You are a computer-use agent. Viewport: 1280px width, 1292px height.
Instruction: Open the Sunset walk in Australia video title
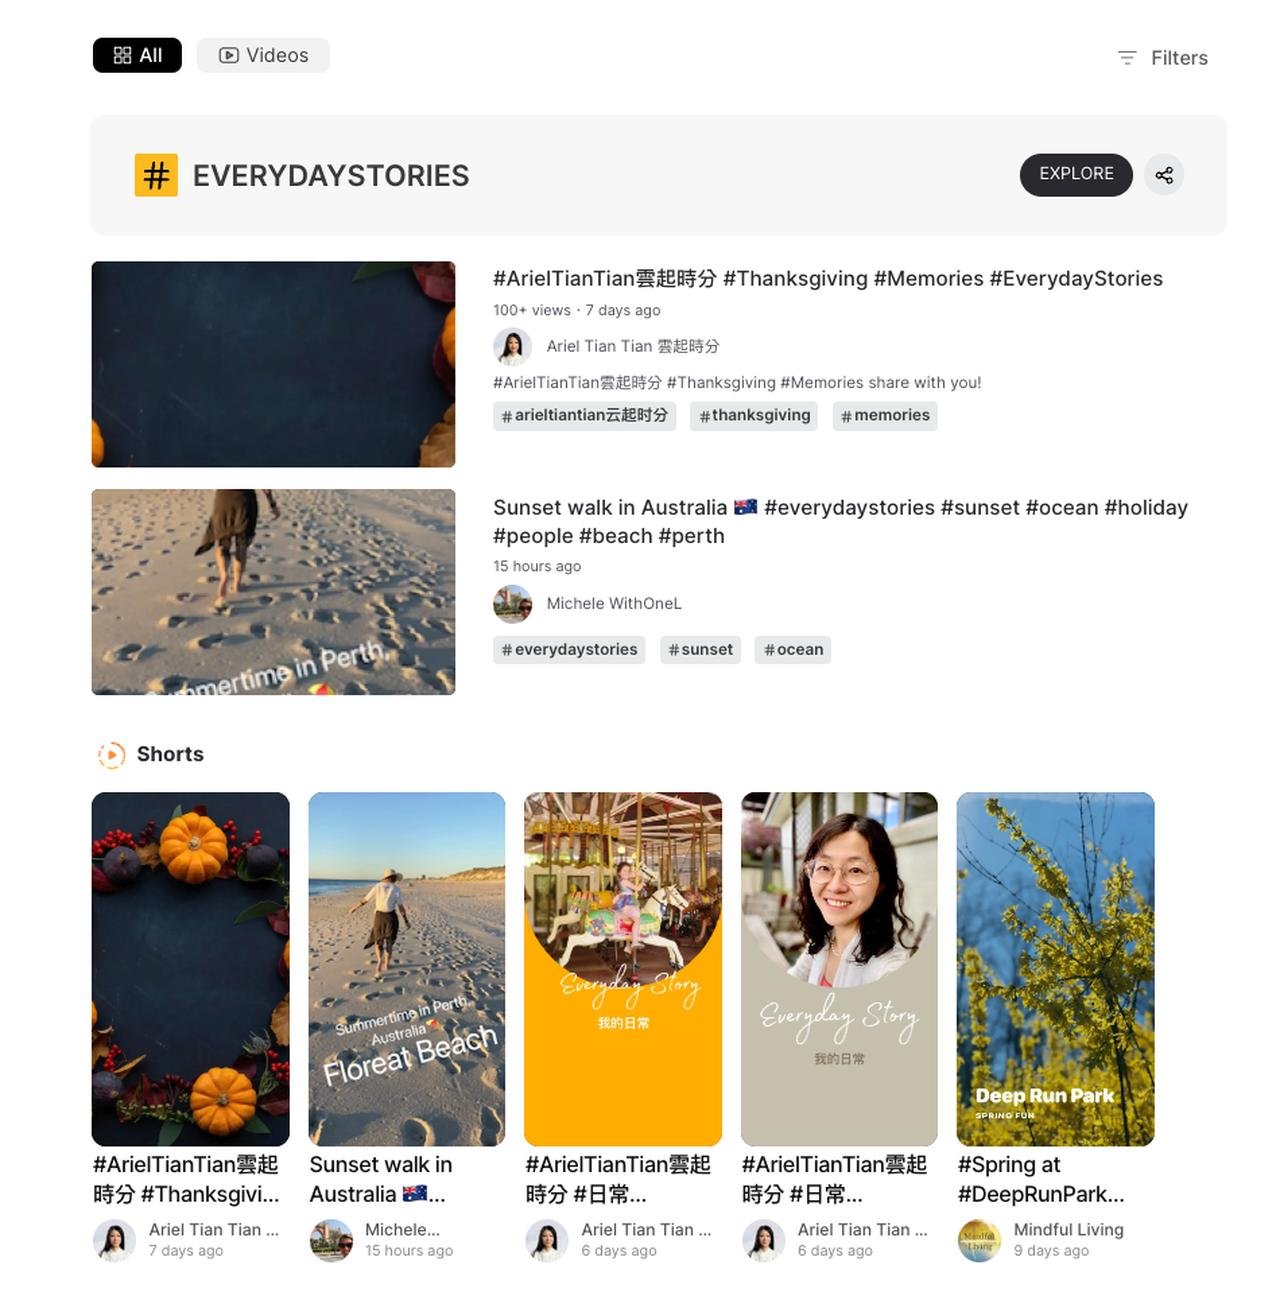840,522
